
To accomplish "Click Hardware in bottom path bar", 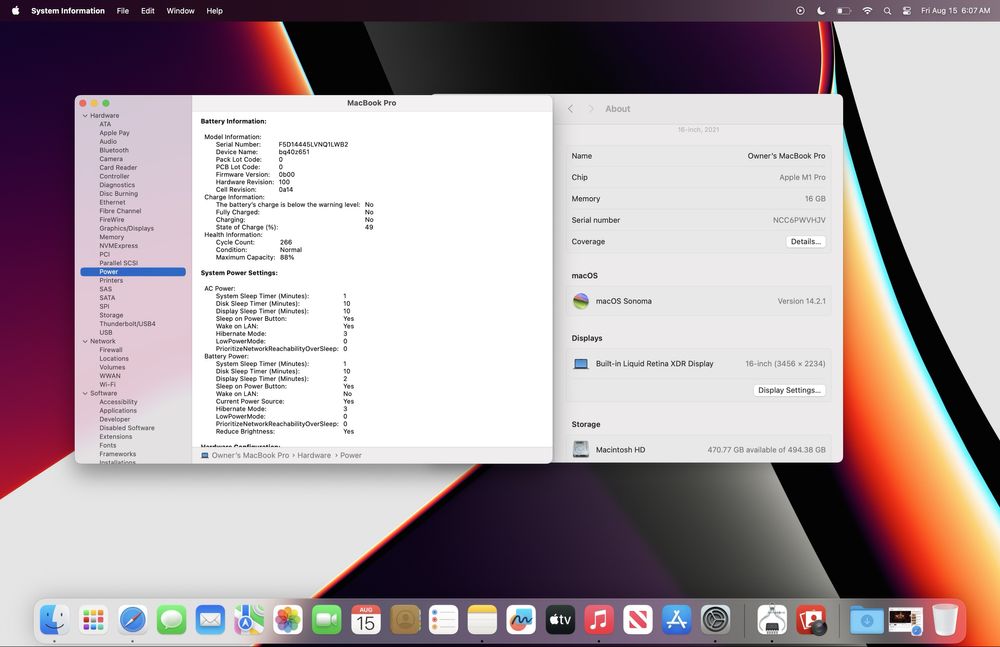I will [314, 455].
